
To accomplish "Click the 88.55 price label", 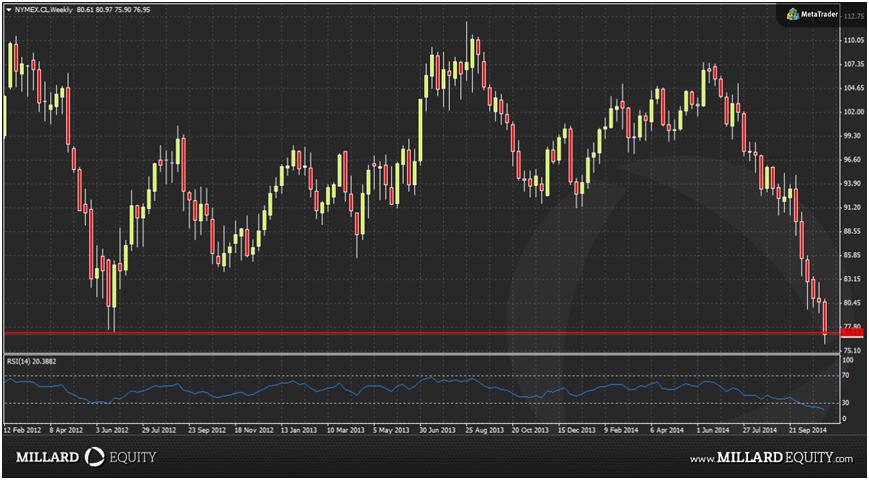I will point(852,231).
